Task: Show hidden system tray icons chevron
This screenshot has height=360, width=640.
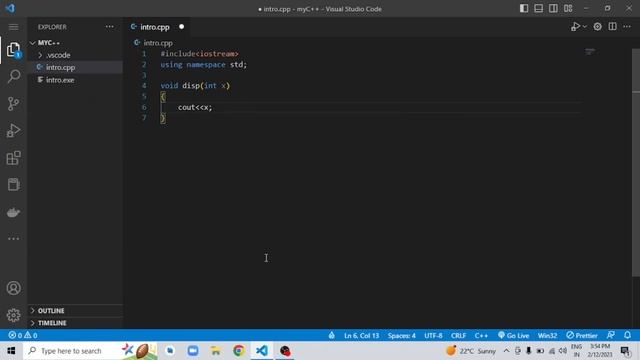Action: (506, 351)
